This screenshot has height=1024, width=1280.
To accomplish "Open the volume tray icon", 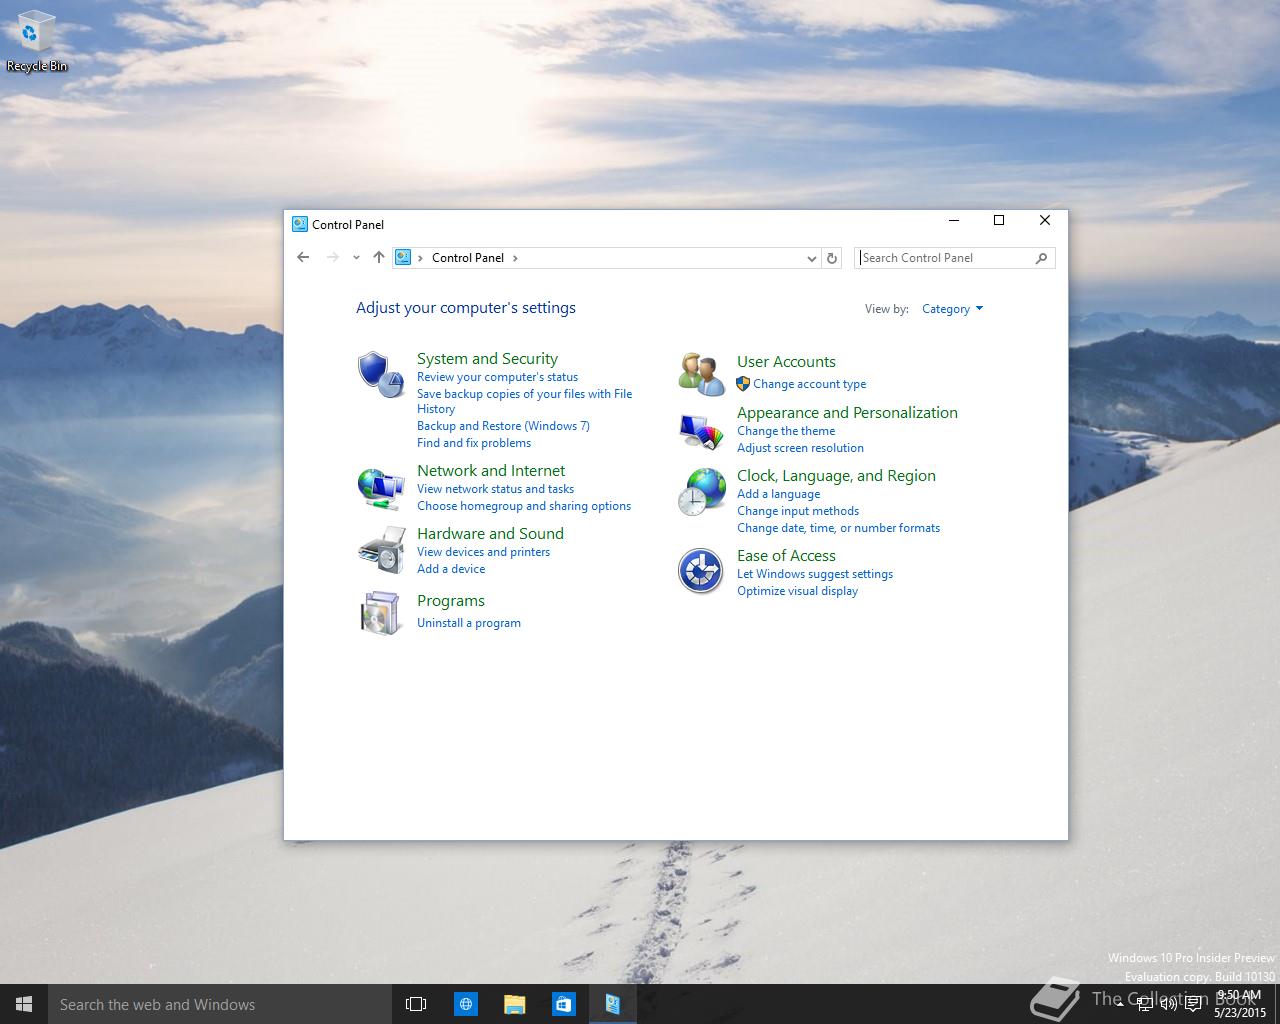I will pos(1168,1004).
